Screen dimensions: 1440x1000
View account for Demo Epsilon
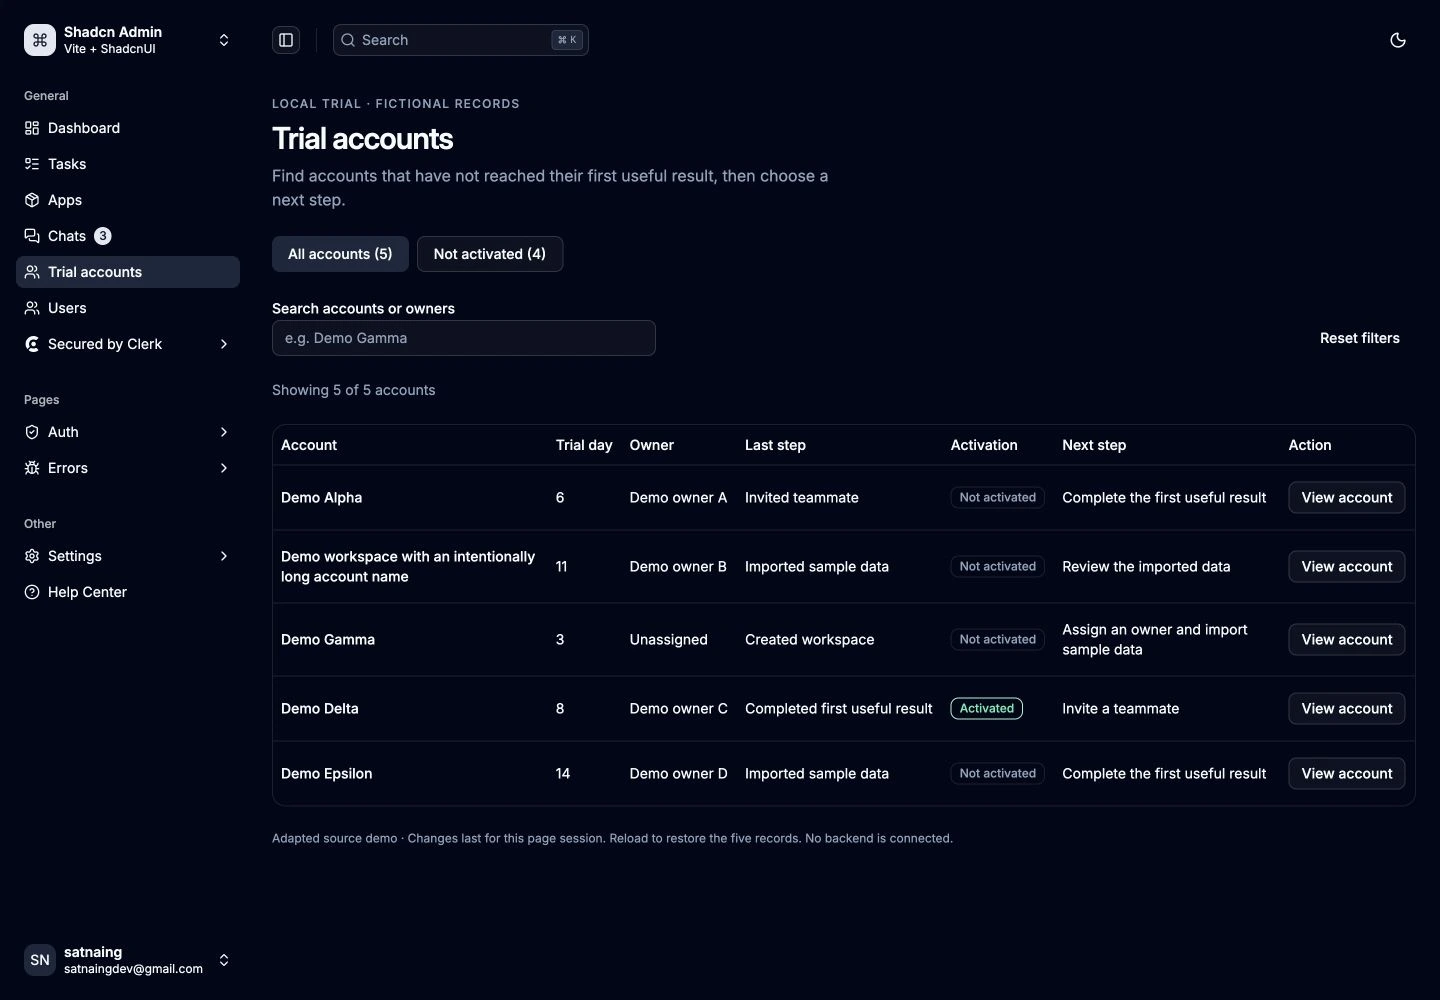click(x=1347, y=774)
